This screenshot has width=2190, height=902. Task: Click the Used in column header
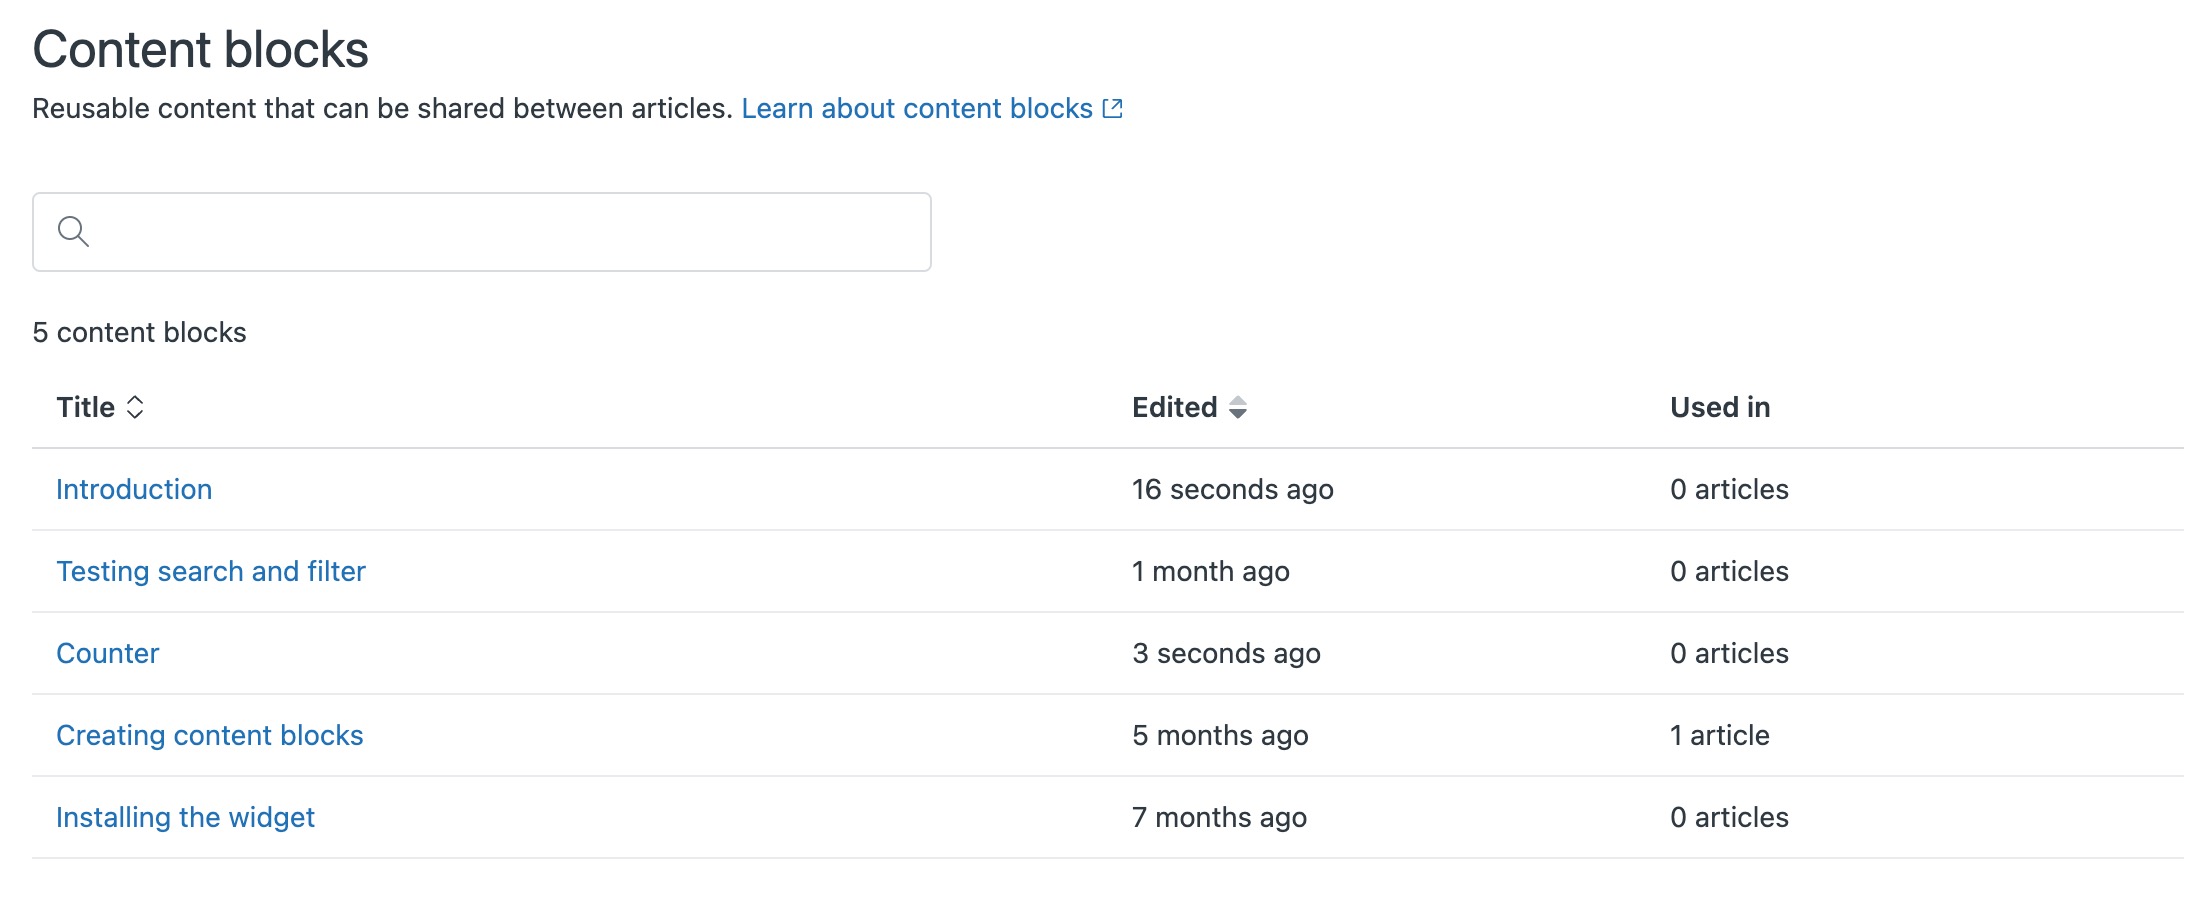(x=1719, y=407)
